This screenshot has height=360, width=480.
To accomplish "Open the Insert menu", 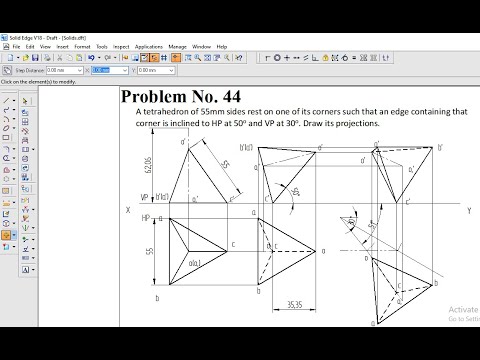I will (x=62, y=47).
